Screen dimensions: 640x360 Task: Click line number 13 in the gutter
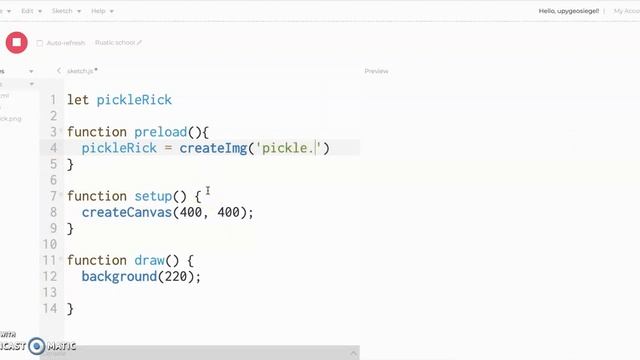pos(50,292)
